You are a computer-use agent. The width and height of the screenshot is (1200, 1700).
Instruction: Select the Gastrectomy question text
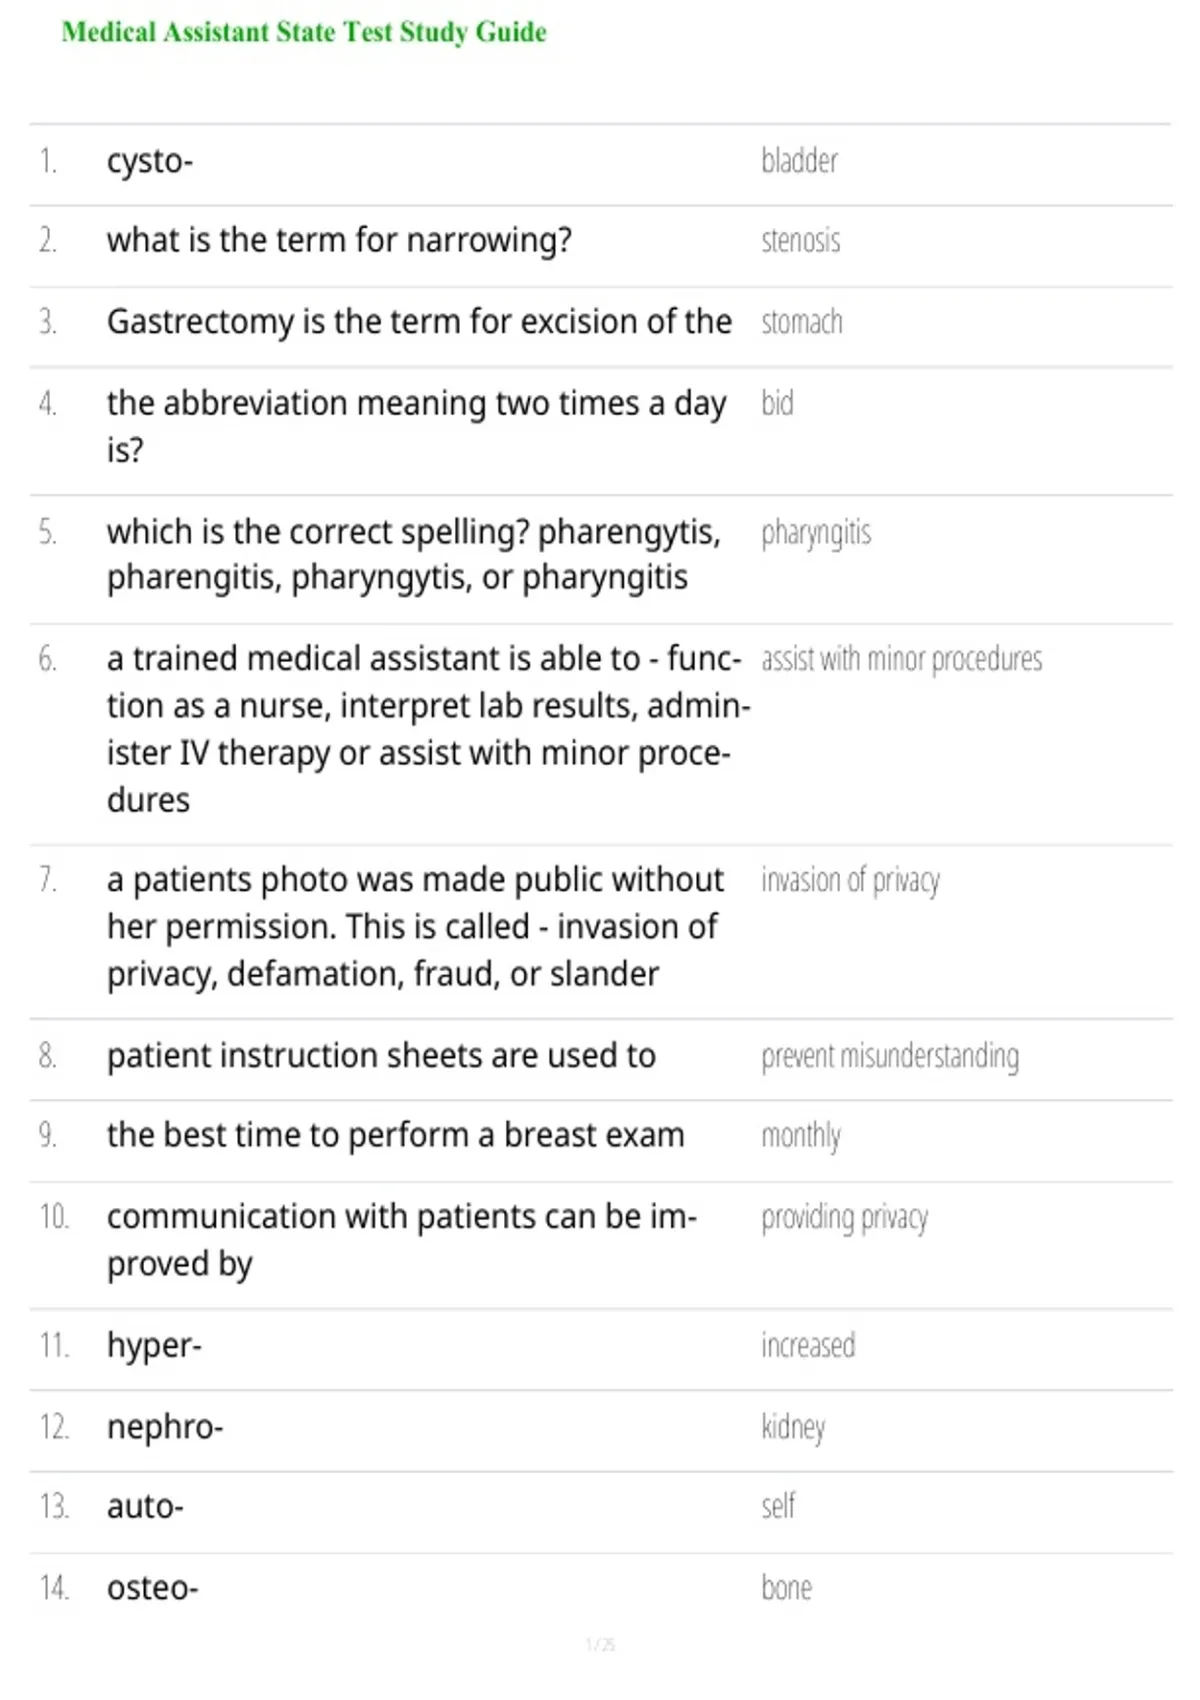(419, 322)
